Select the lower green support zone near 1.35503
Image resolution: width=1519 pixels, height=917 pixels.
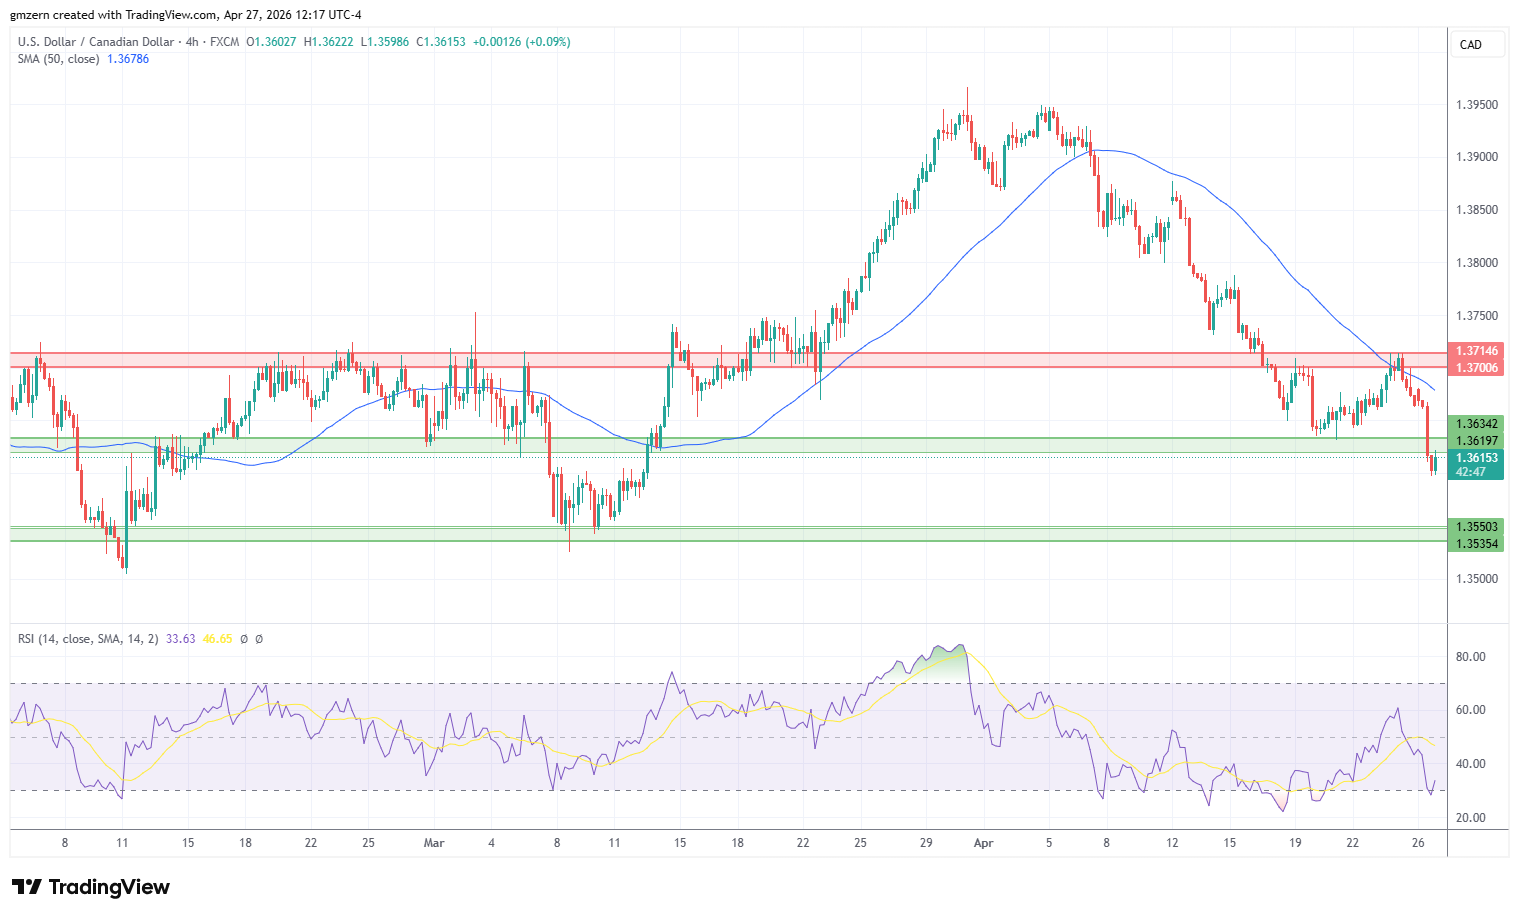(728, 534)
